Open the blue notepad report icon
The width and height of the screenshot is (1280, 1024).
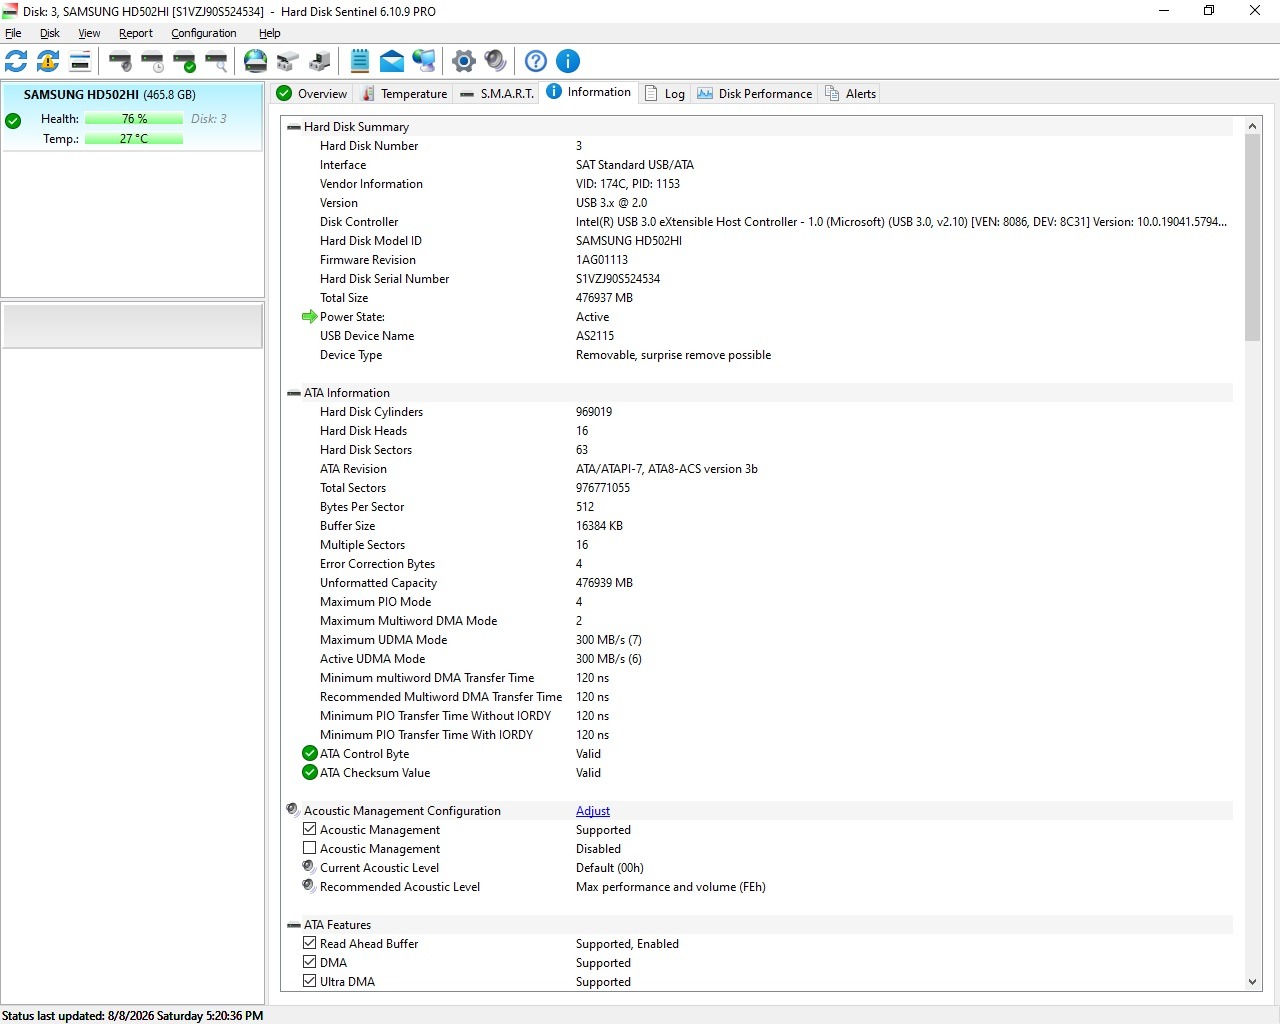(x=360, y=61)
